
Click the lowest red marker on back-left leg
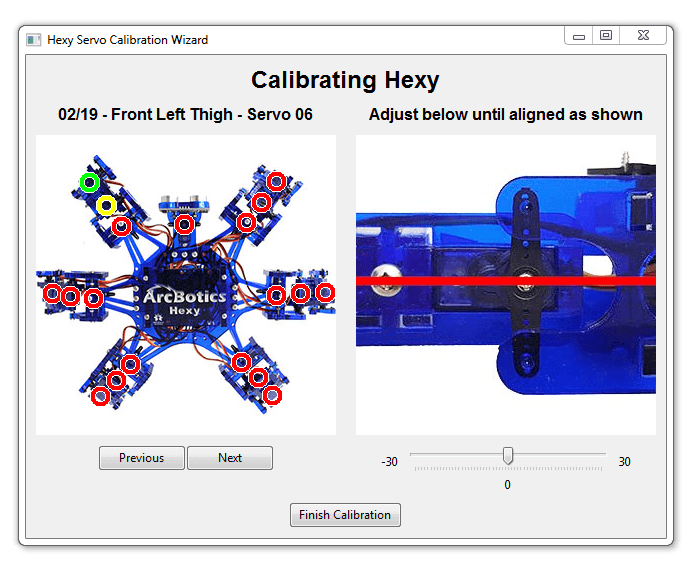(x=100, y=397)
